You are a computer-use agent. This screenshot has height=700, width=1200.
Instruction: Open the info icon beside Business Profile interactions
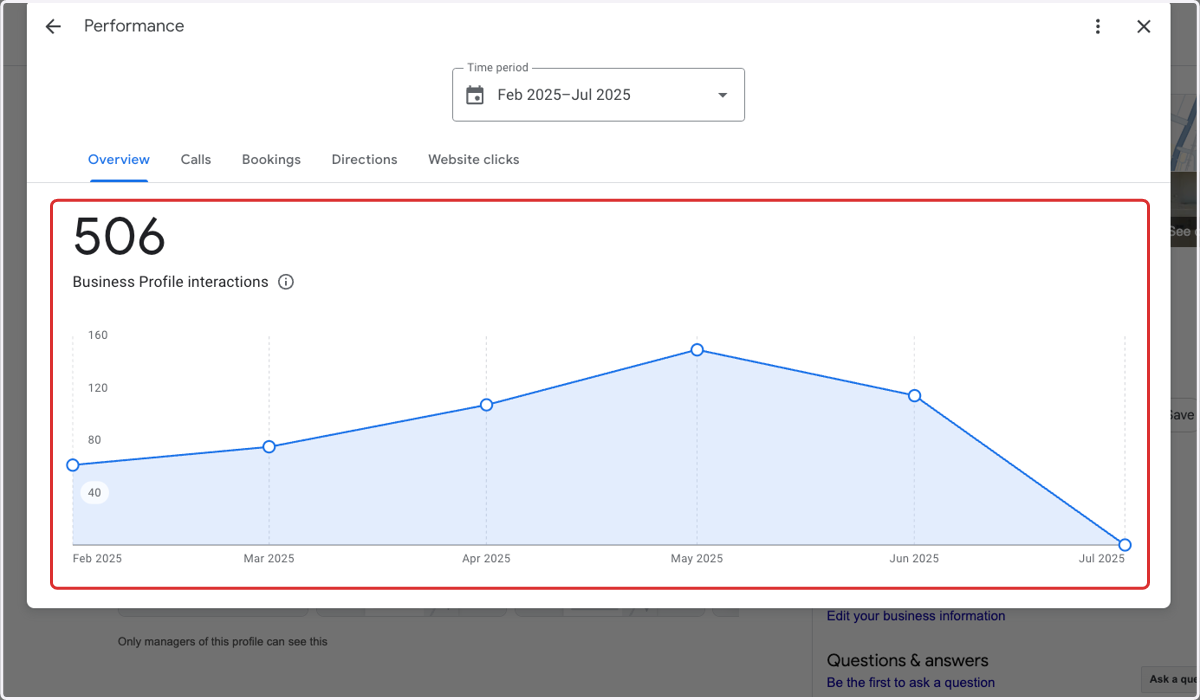pos(286,282)
